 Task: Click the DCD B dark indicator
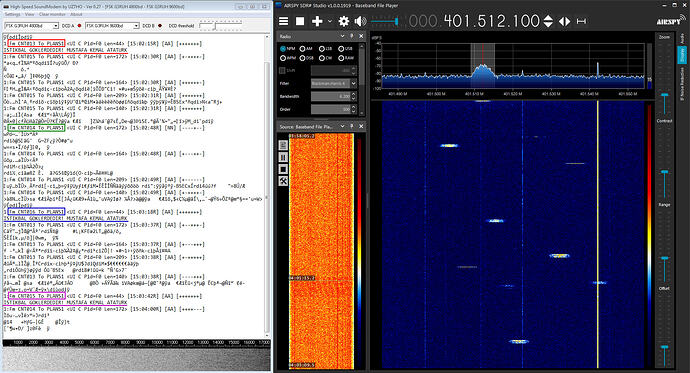click(x=160, y=26)
